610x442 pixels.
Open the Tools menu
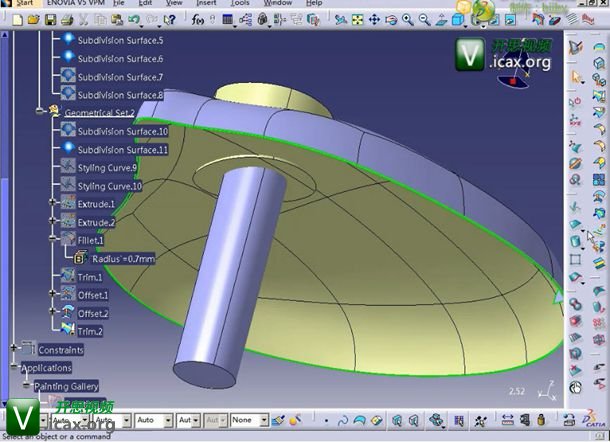coord(239,4)
